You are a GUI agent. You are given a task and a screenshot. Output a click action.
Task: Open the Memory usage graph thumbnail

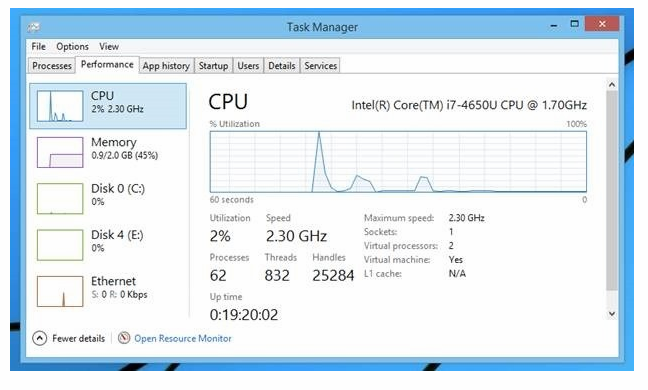60,152
